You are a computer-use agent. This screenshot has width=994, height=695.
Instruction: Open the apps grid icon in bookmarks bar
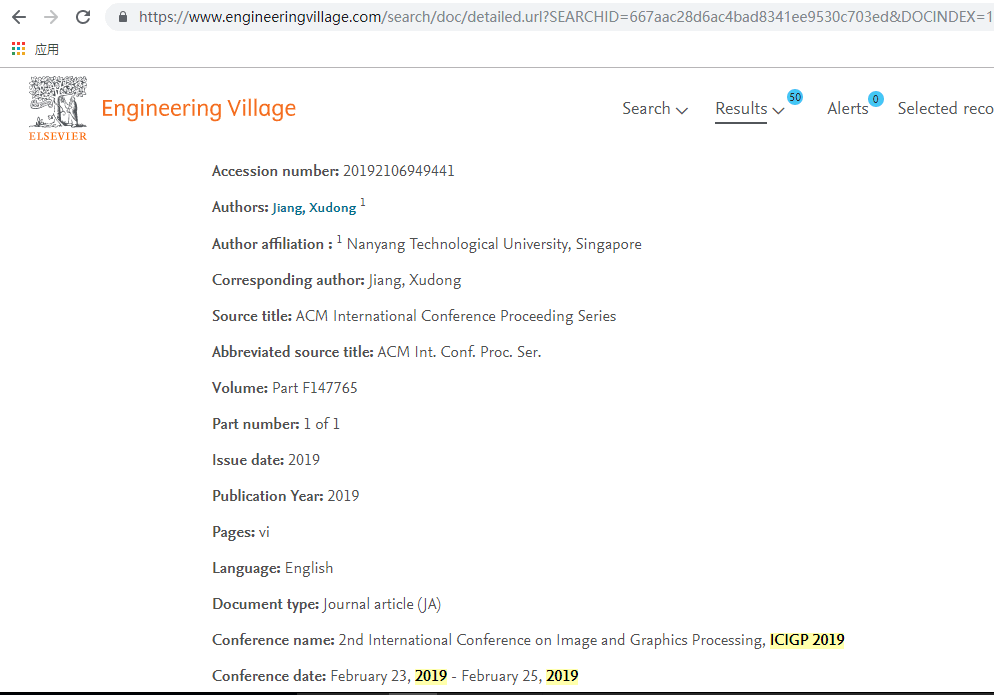[18, 49]
